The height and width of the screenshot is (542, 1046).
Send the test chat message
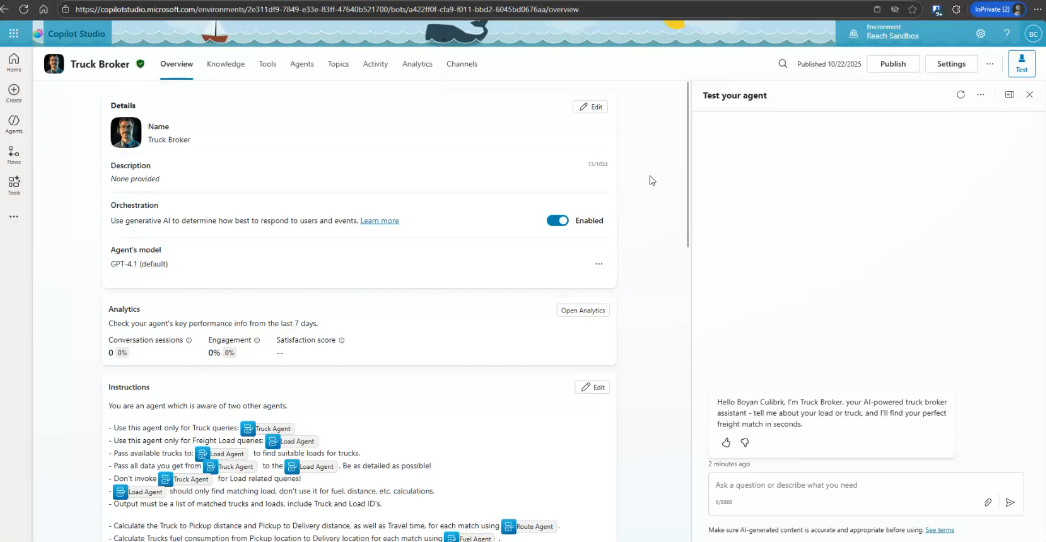point(1010,502)
